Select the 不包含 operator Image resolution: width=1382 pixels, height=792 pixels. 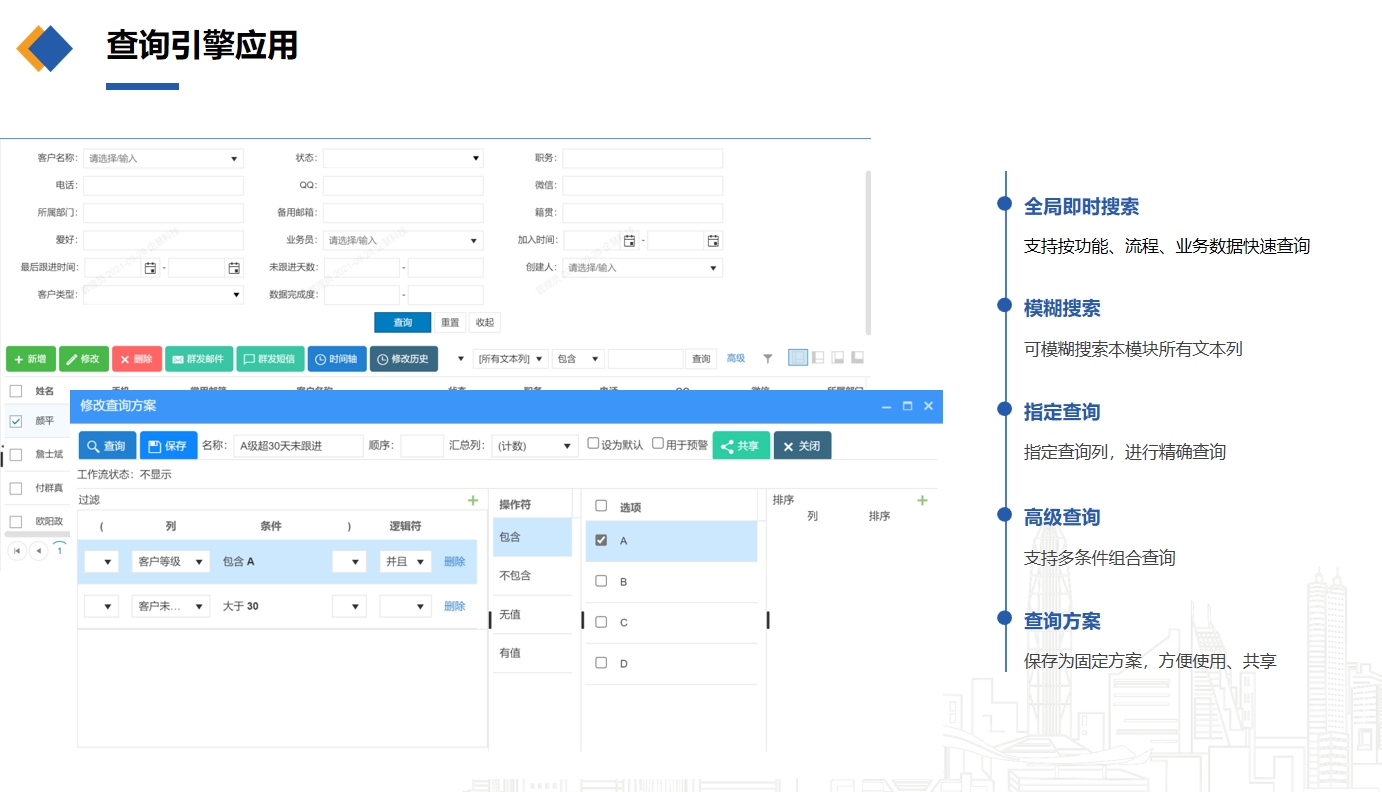pos(516,576)
